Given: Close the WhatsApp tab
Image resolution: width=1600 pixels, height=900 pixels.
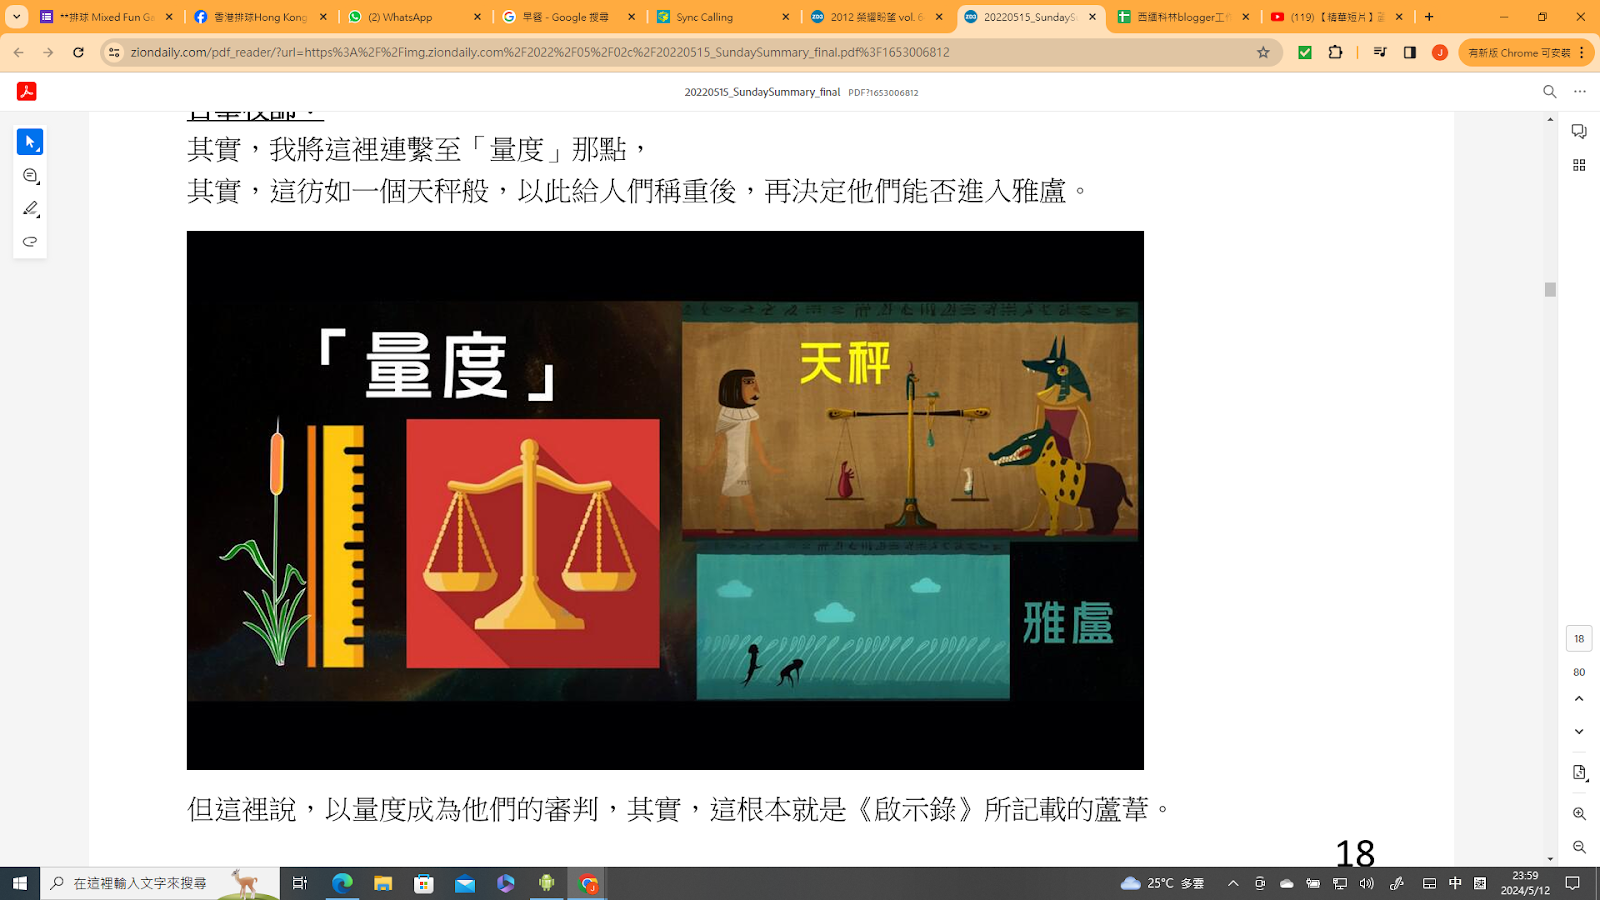Looking at the screenshot, I should coord(477,17).
